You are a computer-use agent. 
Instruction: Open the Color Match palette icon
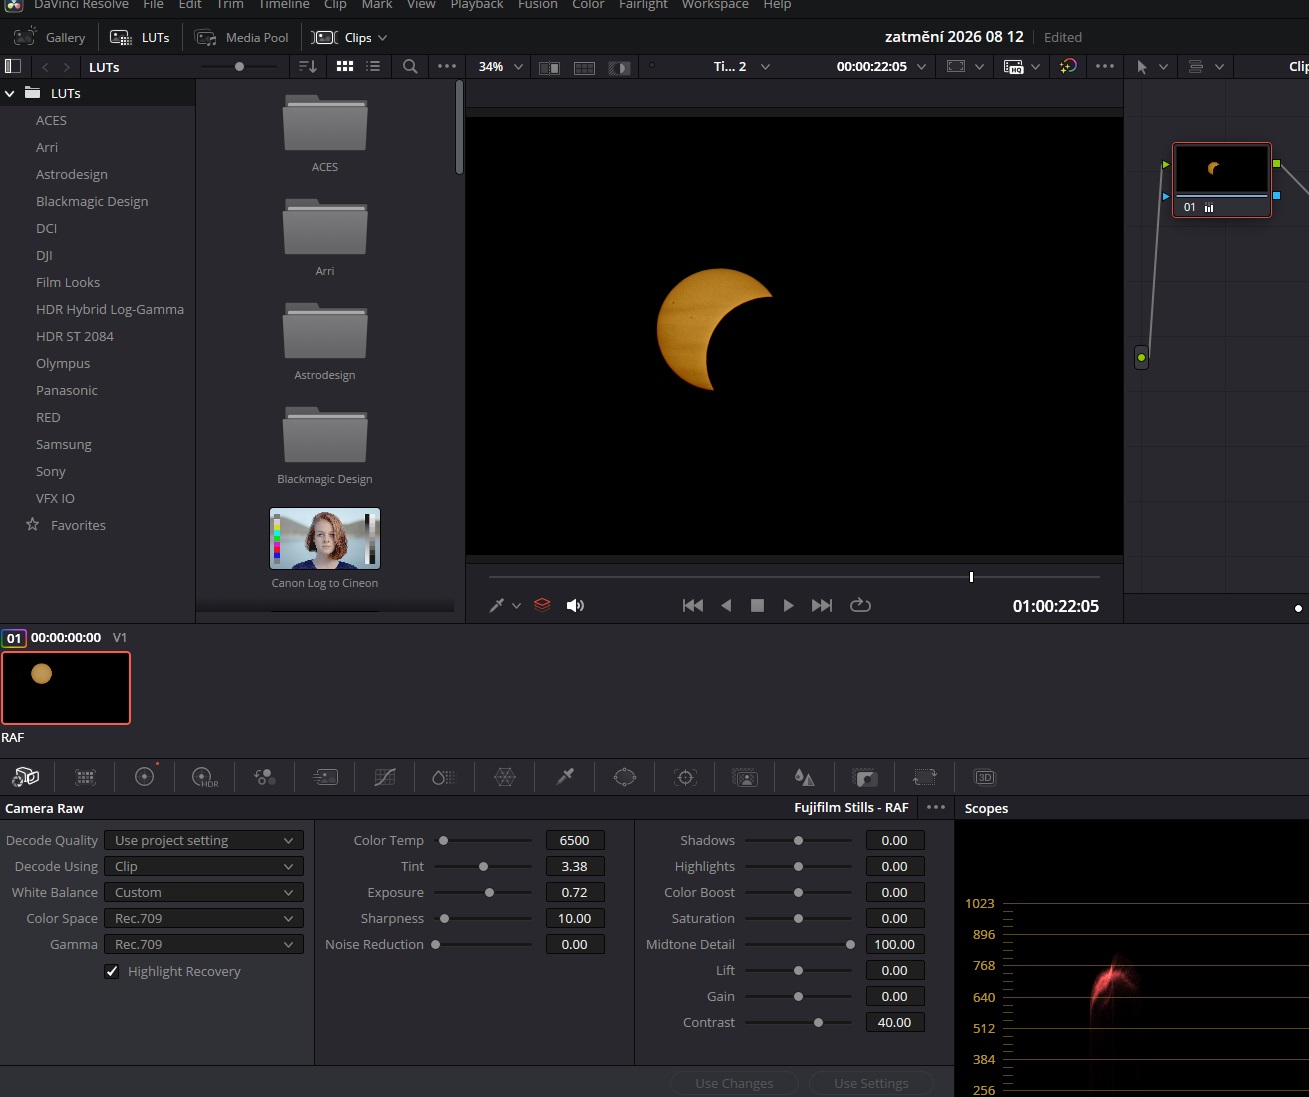[86, 777]
